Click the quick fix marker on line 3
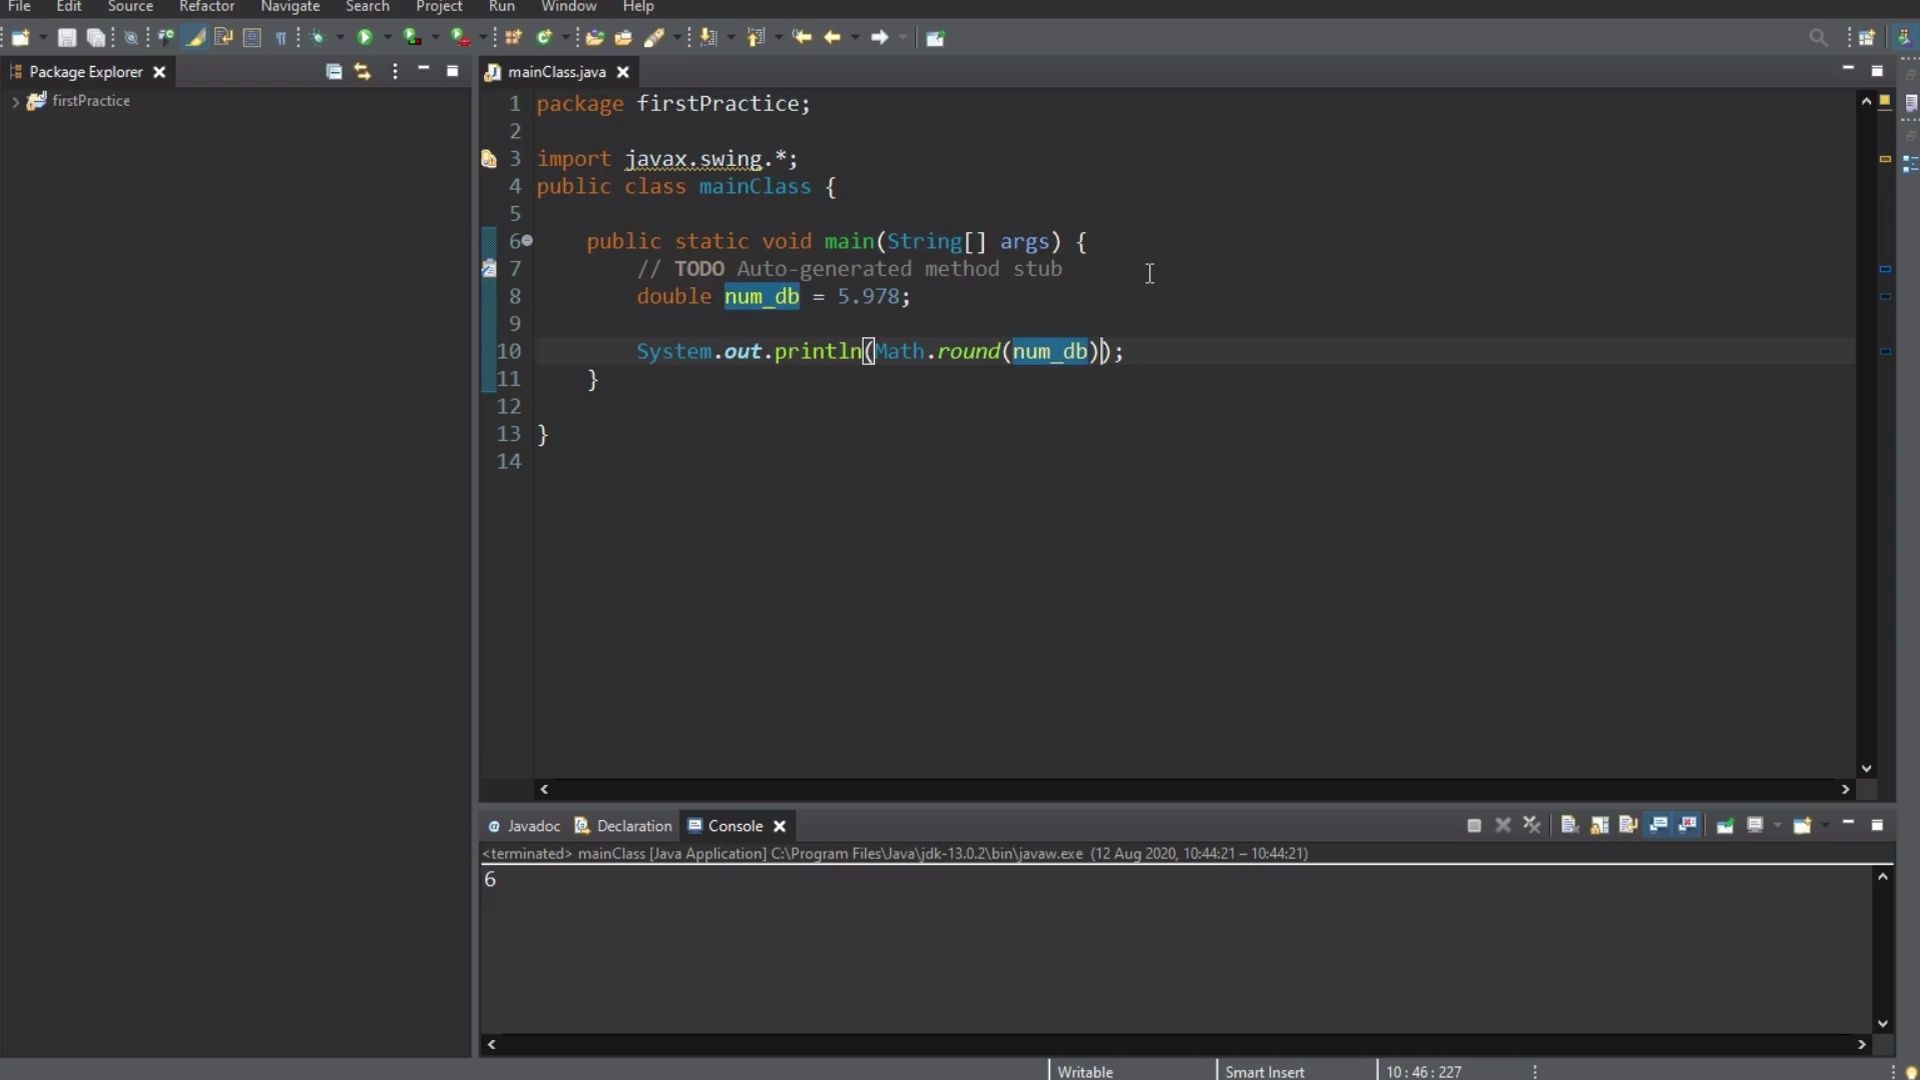The width and height of the screenshot is (1920, 1080). click(489, 159)
